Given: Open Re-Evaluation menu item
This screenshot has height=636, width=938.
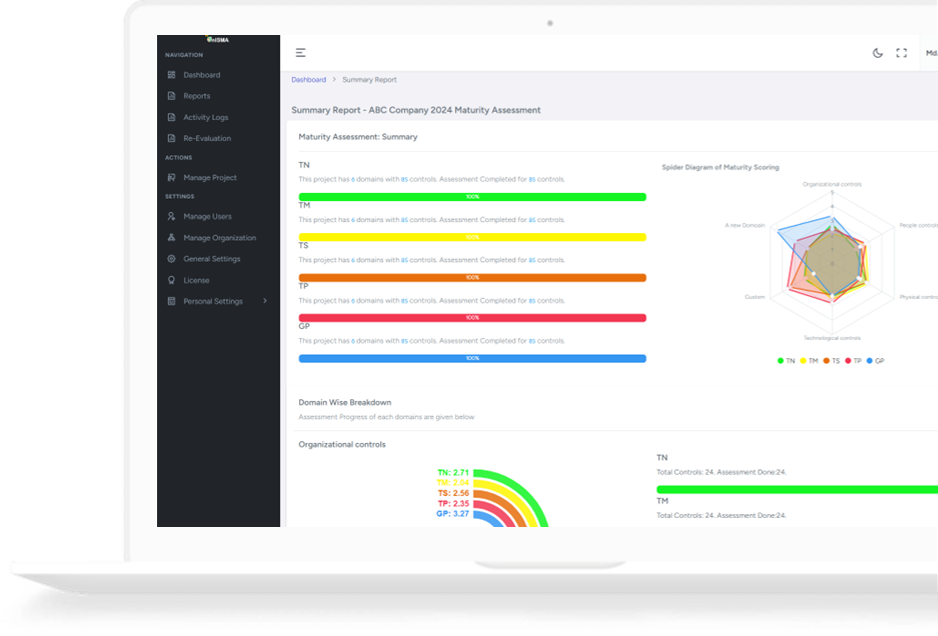Looking at the screenshot, I should (207, 138).
